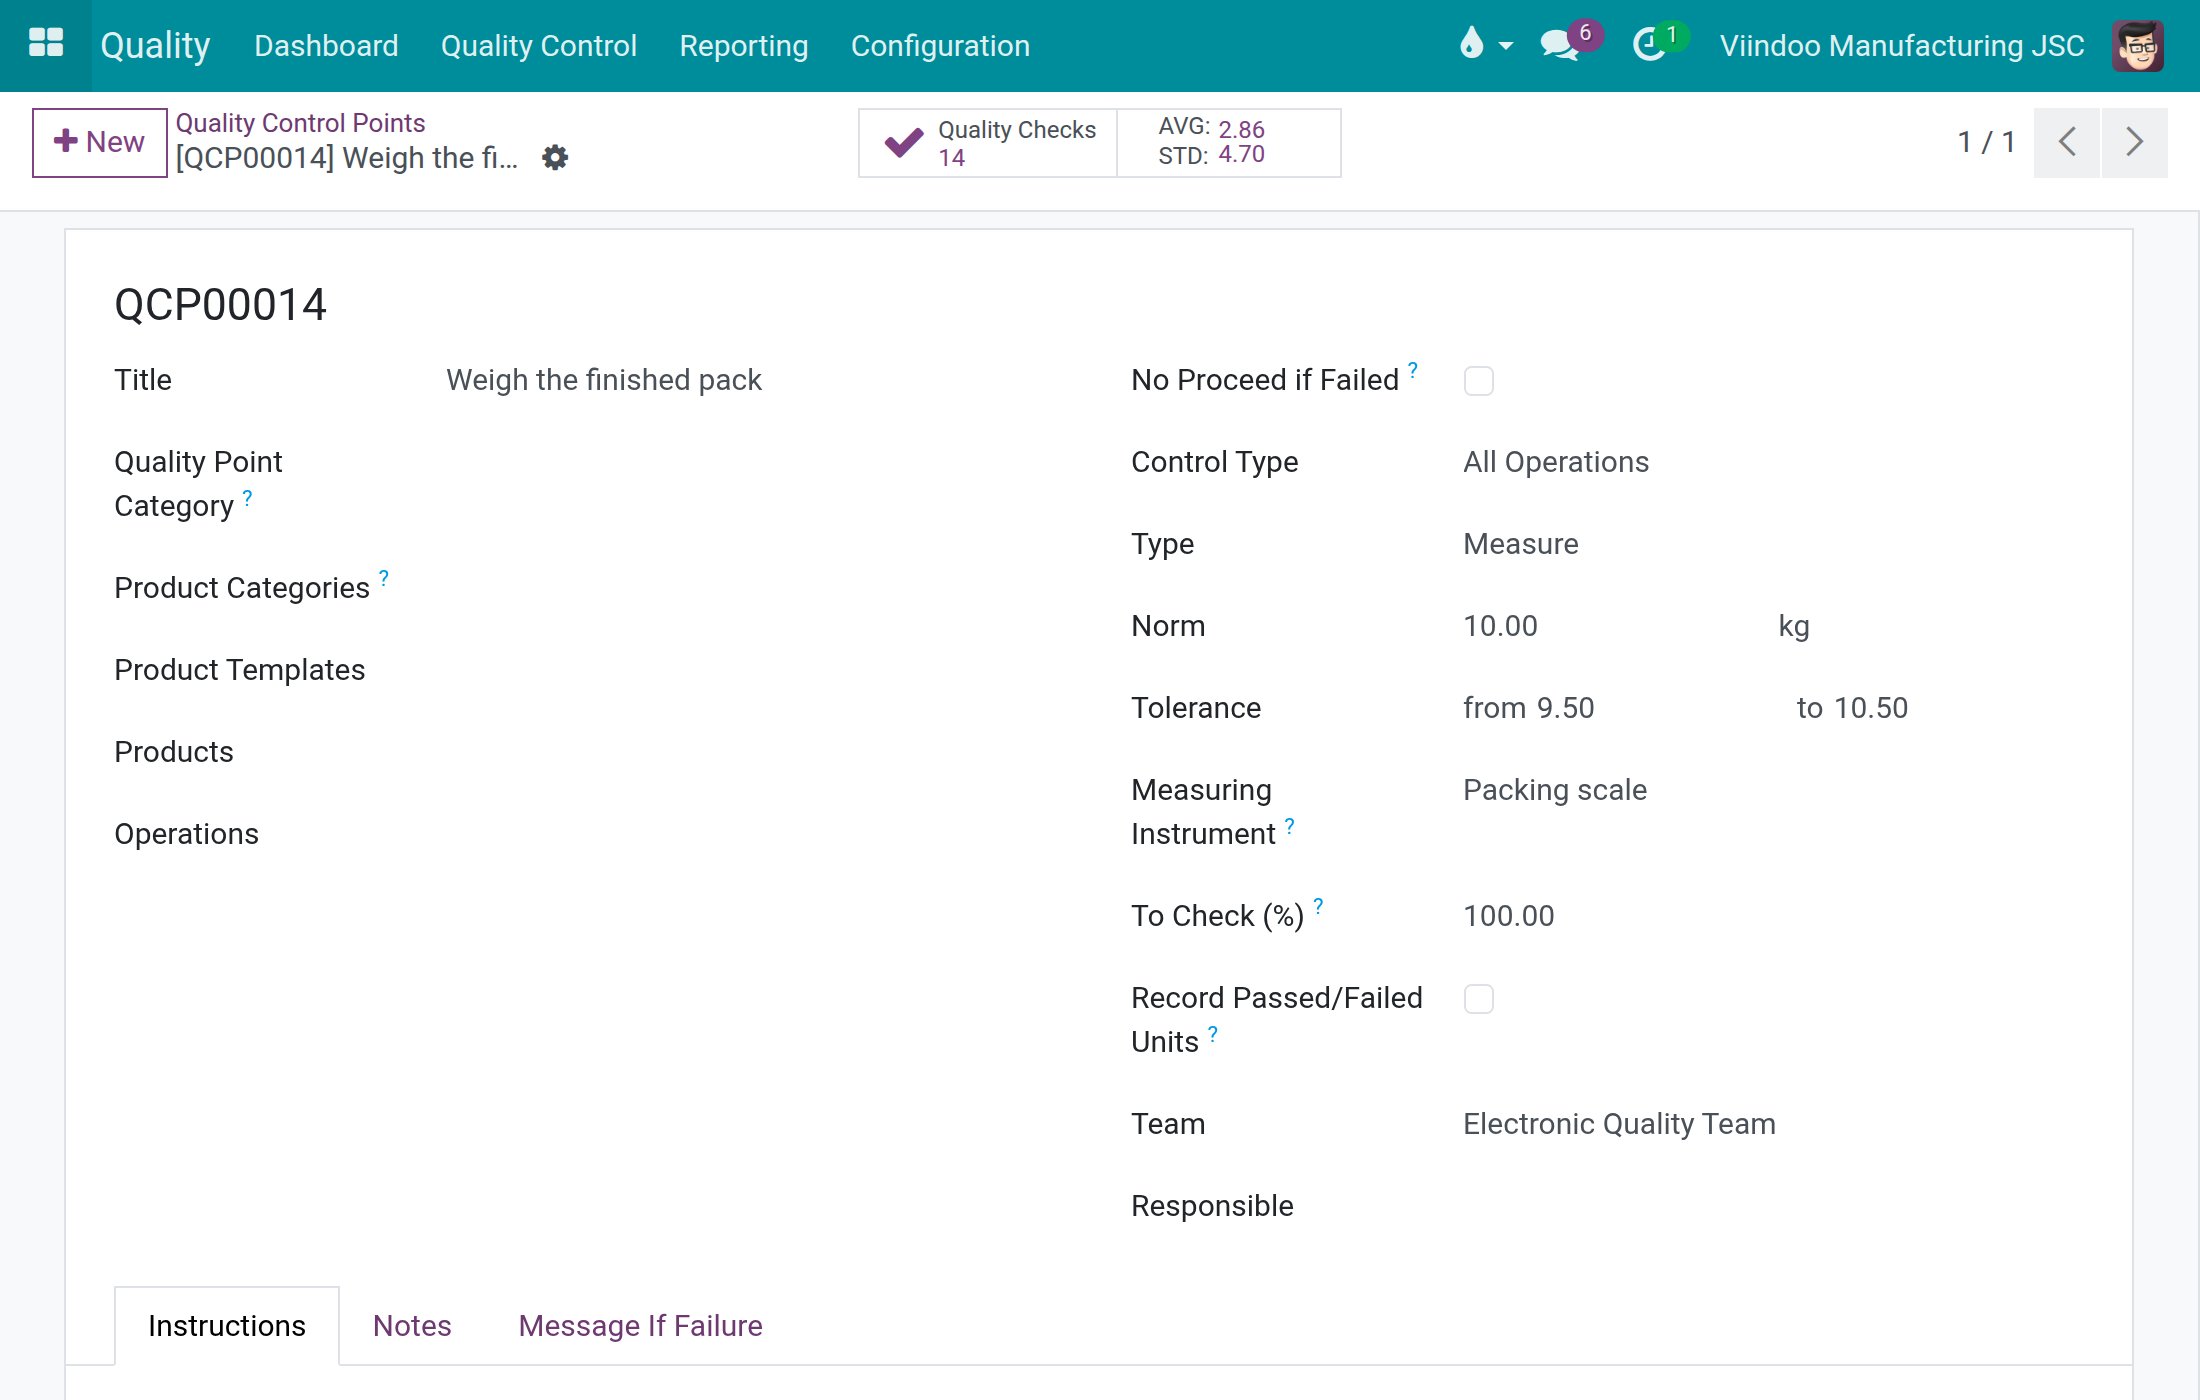
Task: Show help tooltip for No Proceed if Failed
Action: click(x=1413, y=370)
